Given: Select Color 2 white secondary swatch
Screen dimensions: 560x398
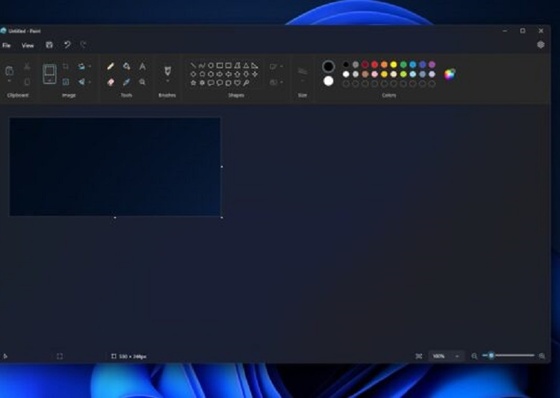Looking at the screenshot, I should [328, 81].
